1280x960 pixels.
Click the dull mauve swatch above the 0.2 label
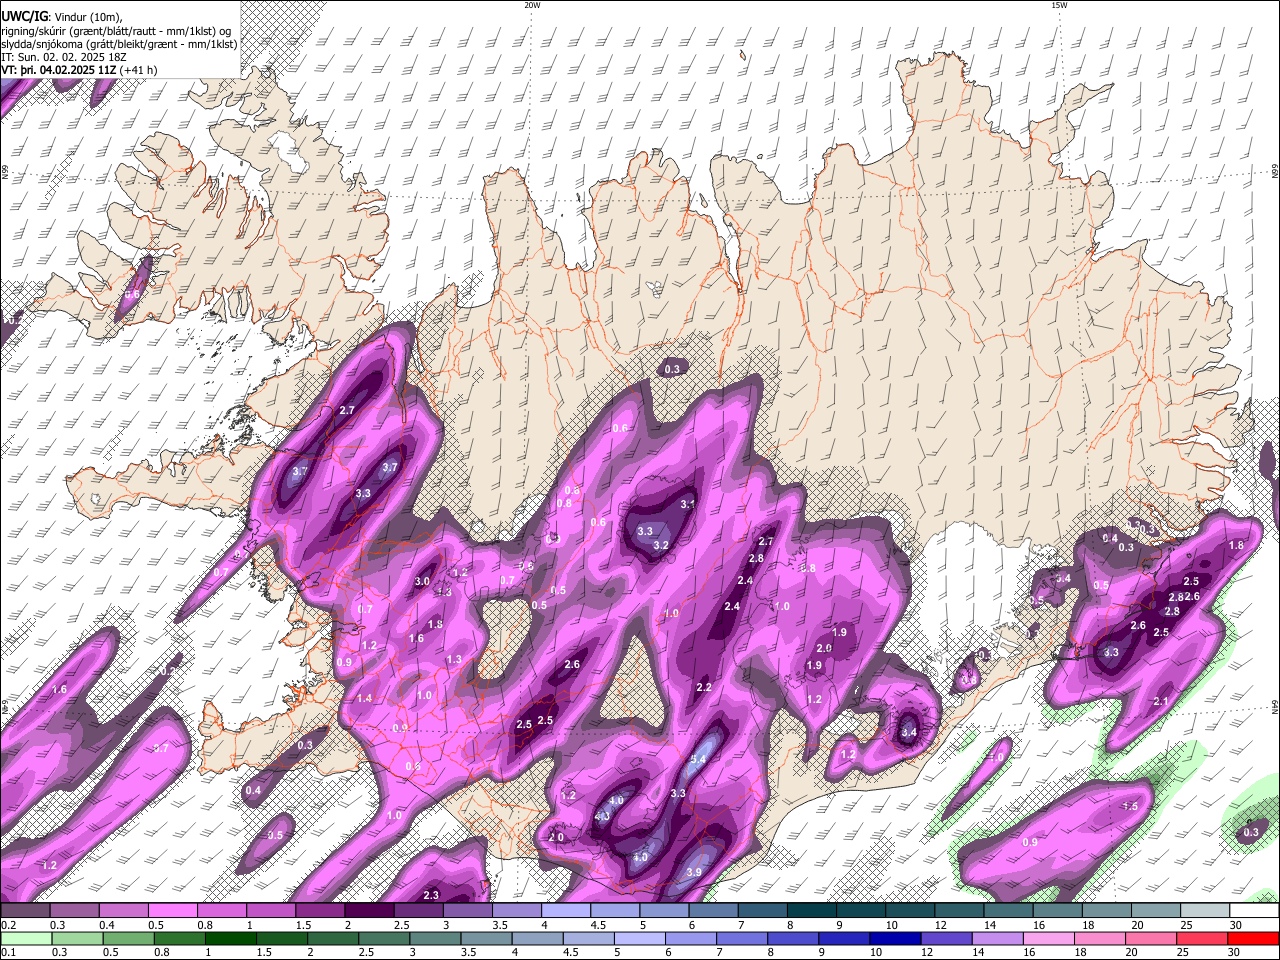click(x=25, y=911)
